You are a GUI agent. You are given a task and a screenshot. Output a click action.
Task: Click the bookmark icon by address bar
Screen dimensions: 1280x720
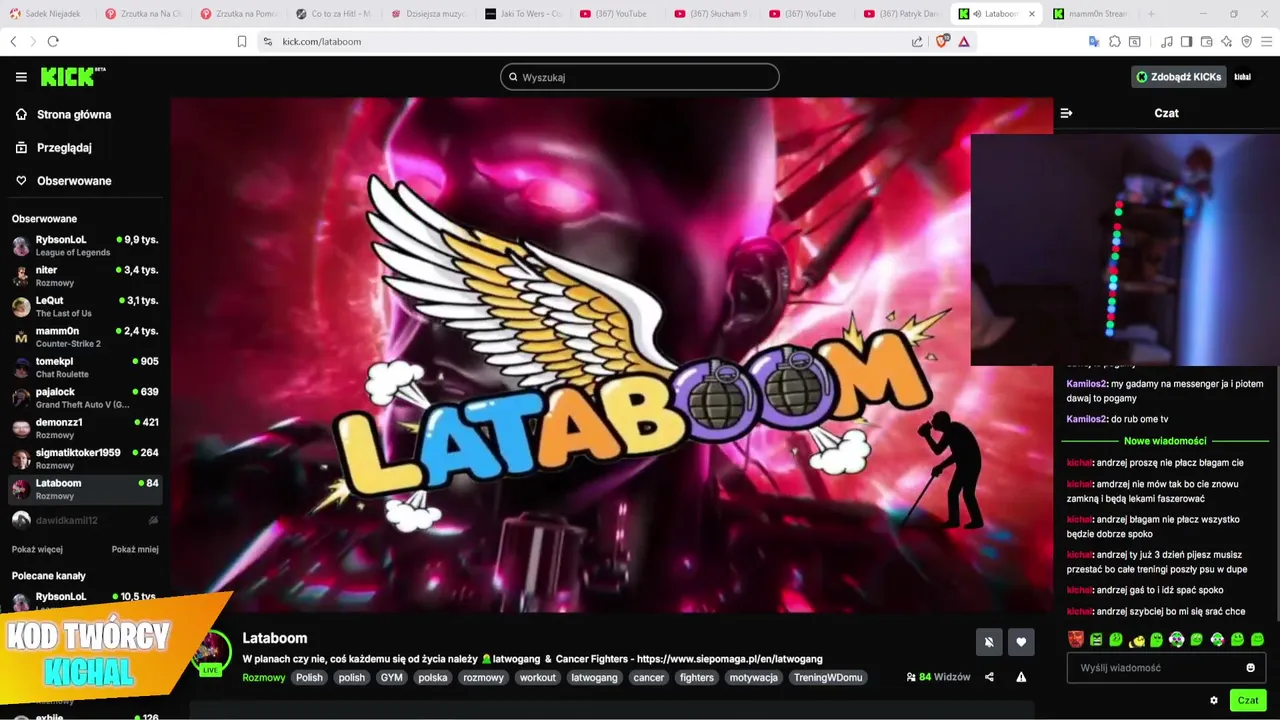coord(241,41)
